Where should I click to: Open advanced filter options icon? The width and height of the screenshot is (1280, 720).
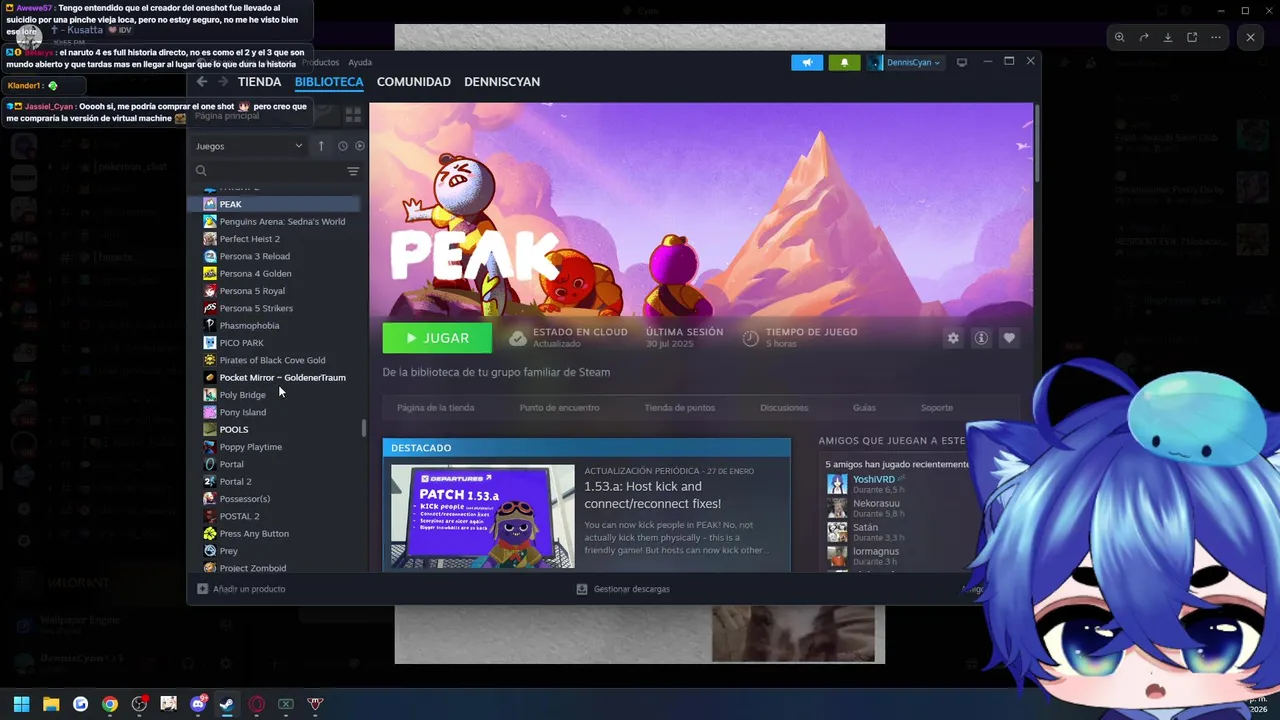click(x=353, y=171)
